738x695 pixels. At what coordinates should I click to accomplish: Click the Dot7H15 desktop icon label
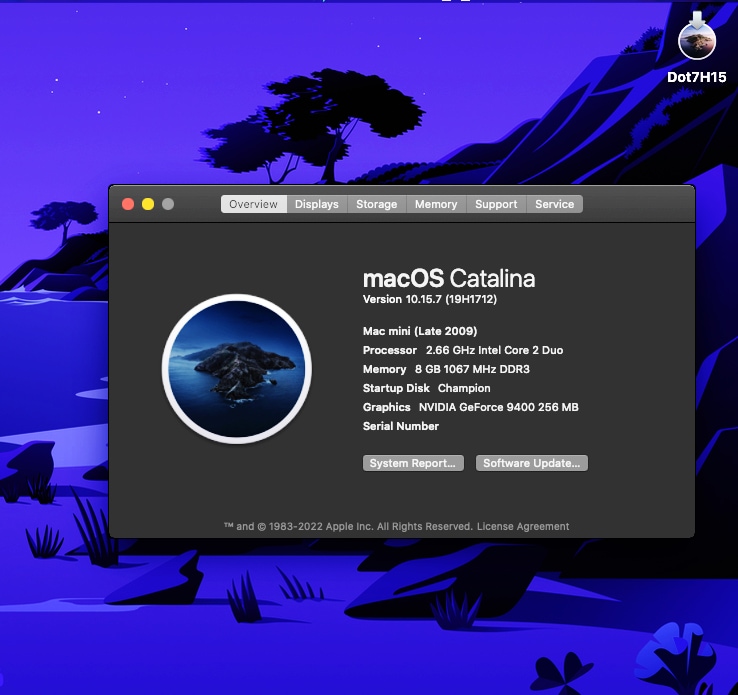pos(697,77)
